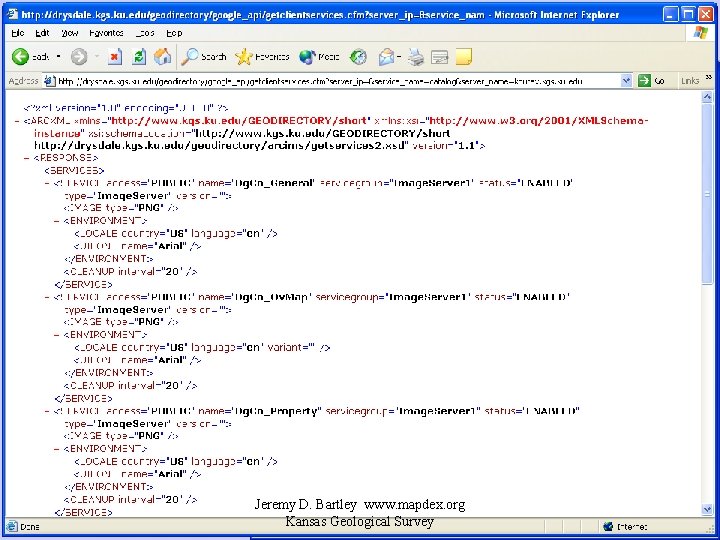Open the Tools menu
Image resolution: width=720 pixels, height=540 pixels.
145,33
